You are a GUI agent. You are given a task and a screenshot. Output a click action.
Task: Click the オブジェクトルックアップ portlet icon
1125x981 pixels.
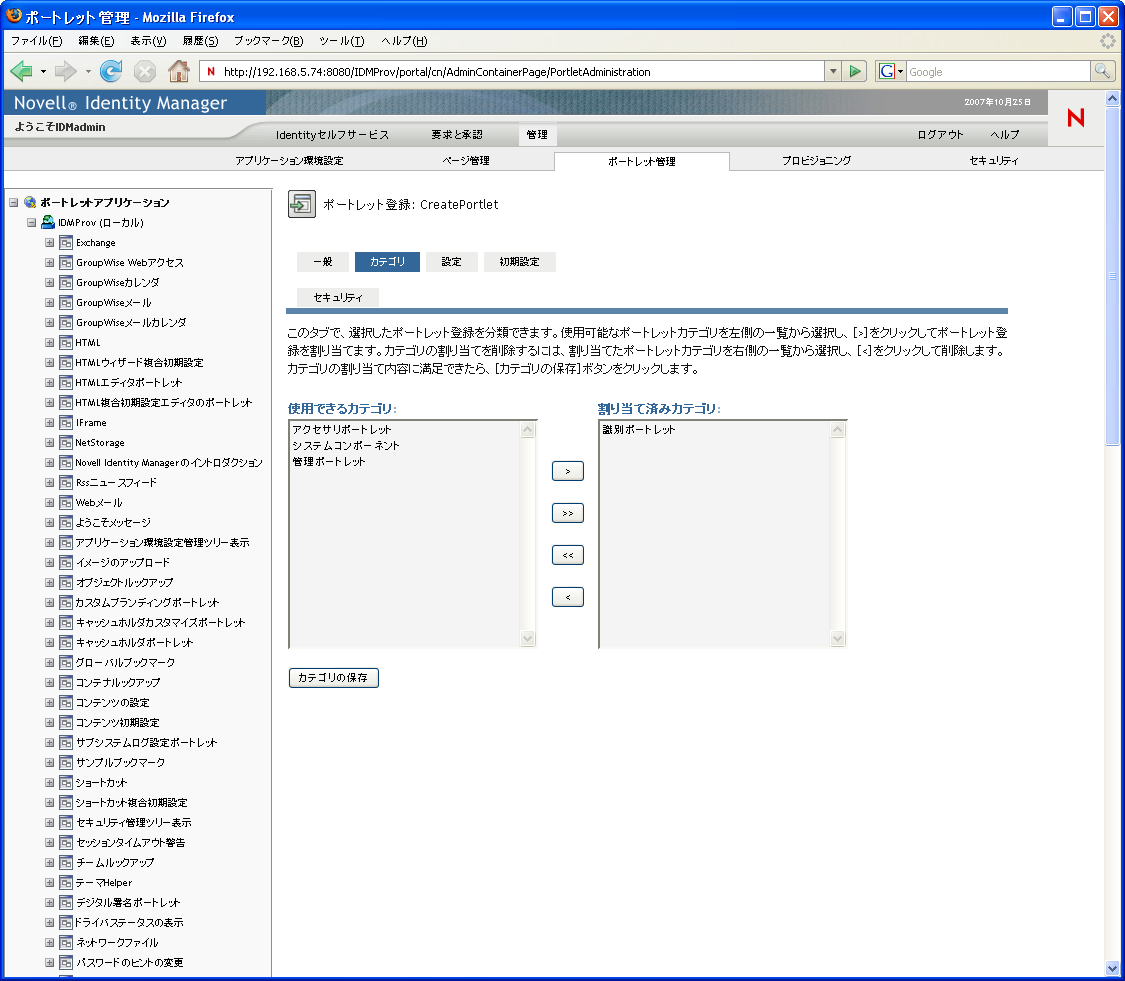tap(66, 583)
